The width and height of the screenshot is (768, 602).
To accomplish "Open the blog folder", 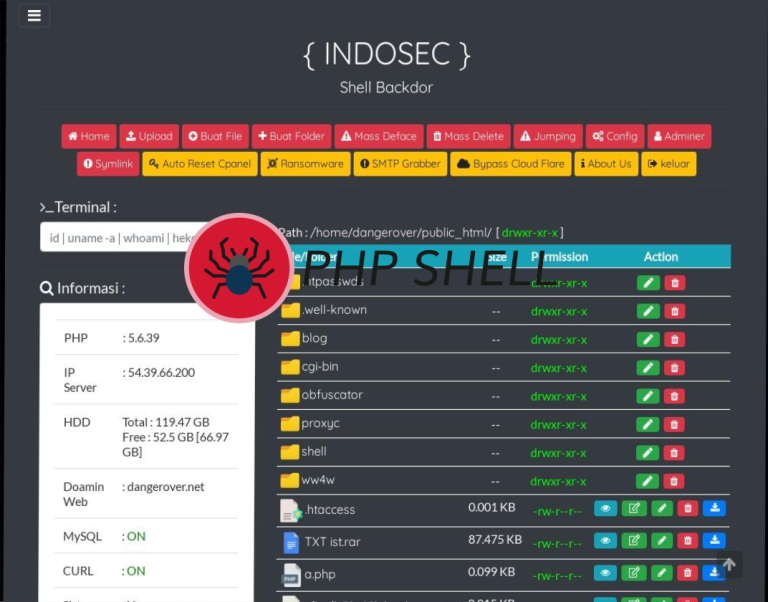I will coord(314,338).
